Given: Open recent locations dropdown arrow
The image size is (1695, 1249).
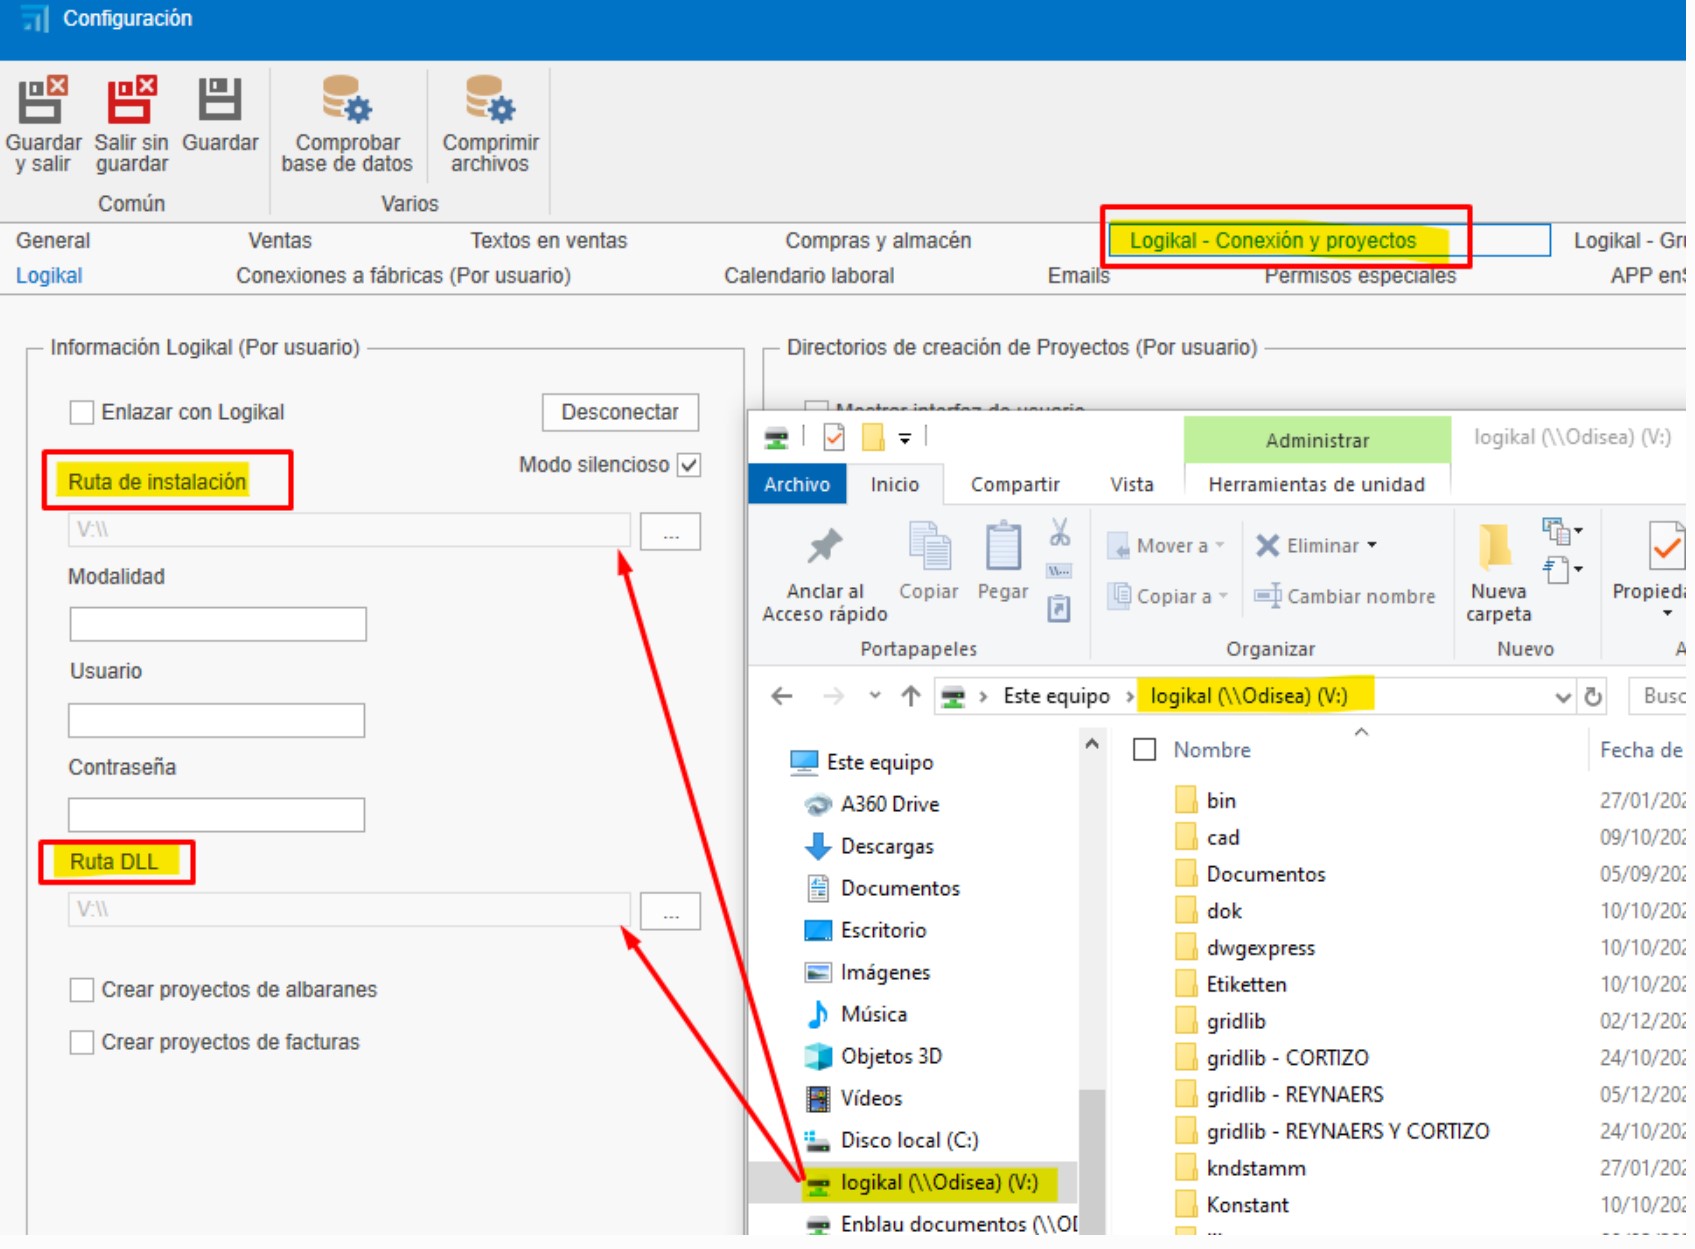Looking at the screenshot, I should pyautogui.click(x=875, y=697).
